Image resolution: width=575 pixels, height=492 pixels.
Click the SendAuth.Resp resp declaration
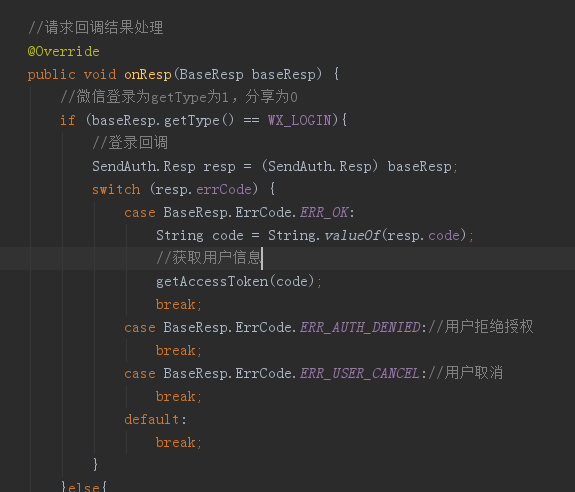164,166
